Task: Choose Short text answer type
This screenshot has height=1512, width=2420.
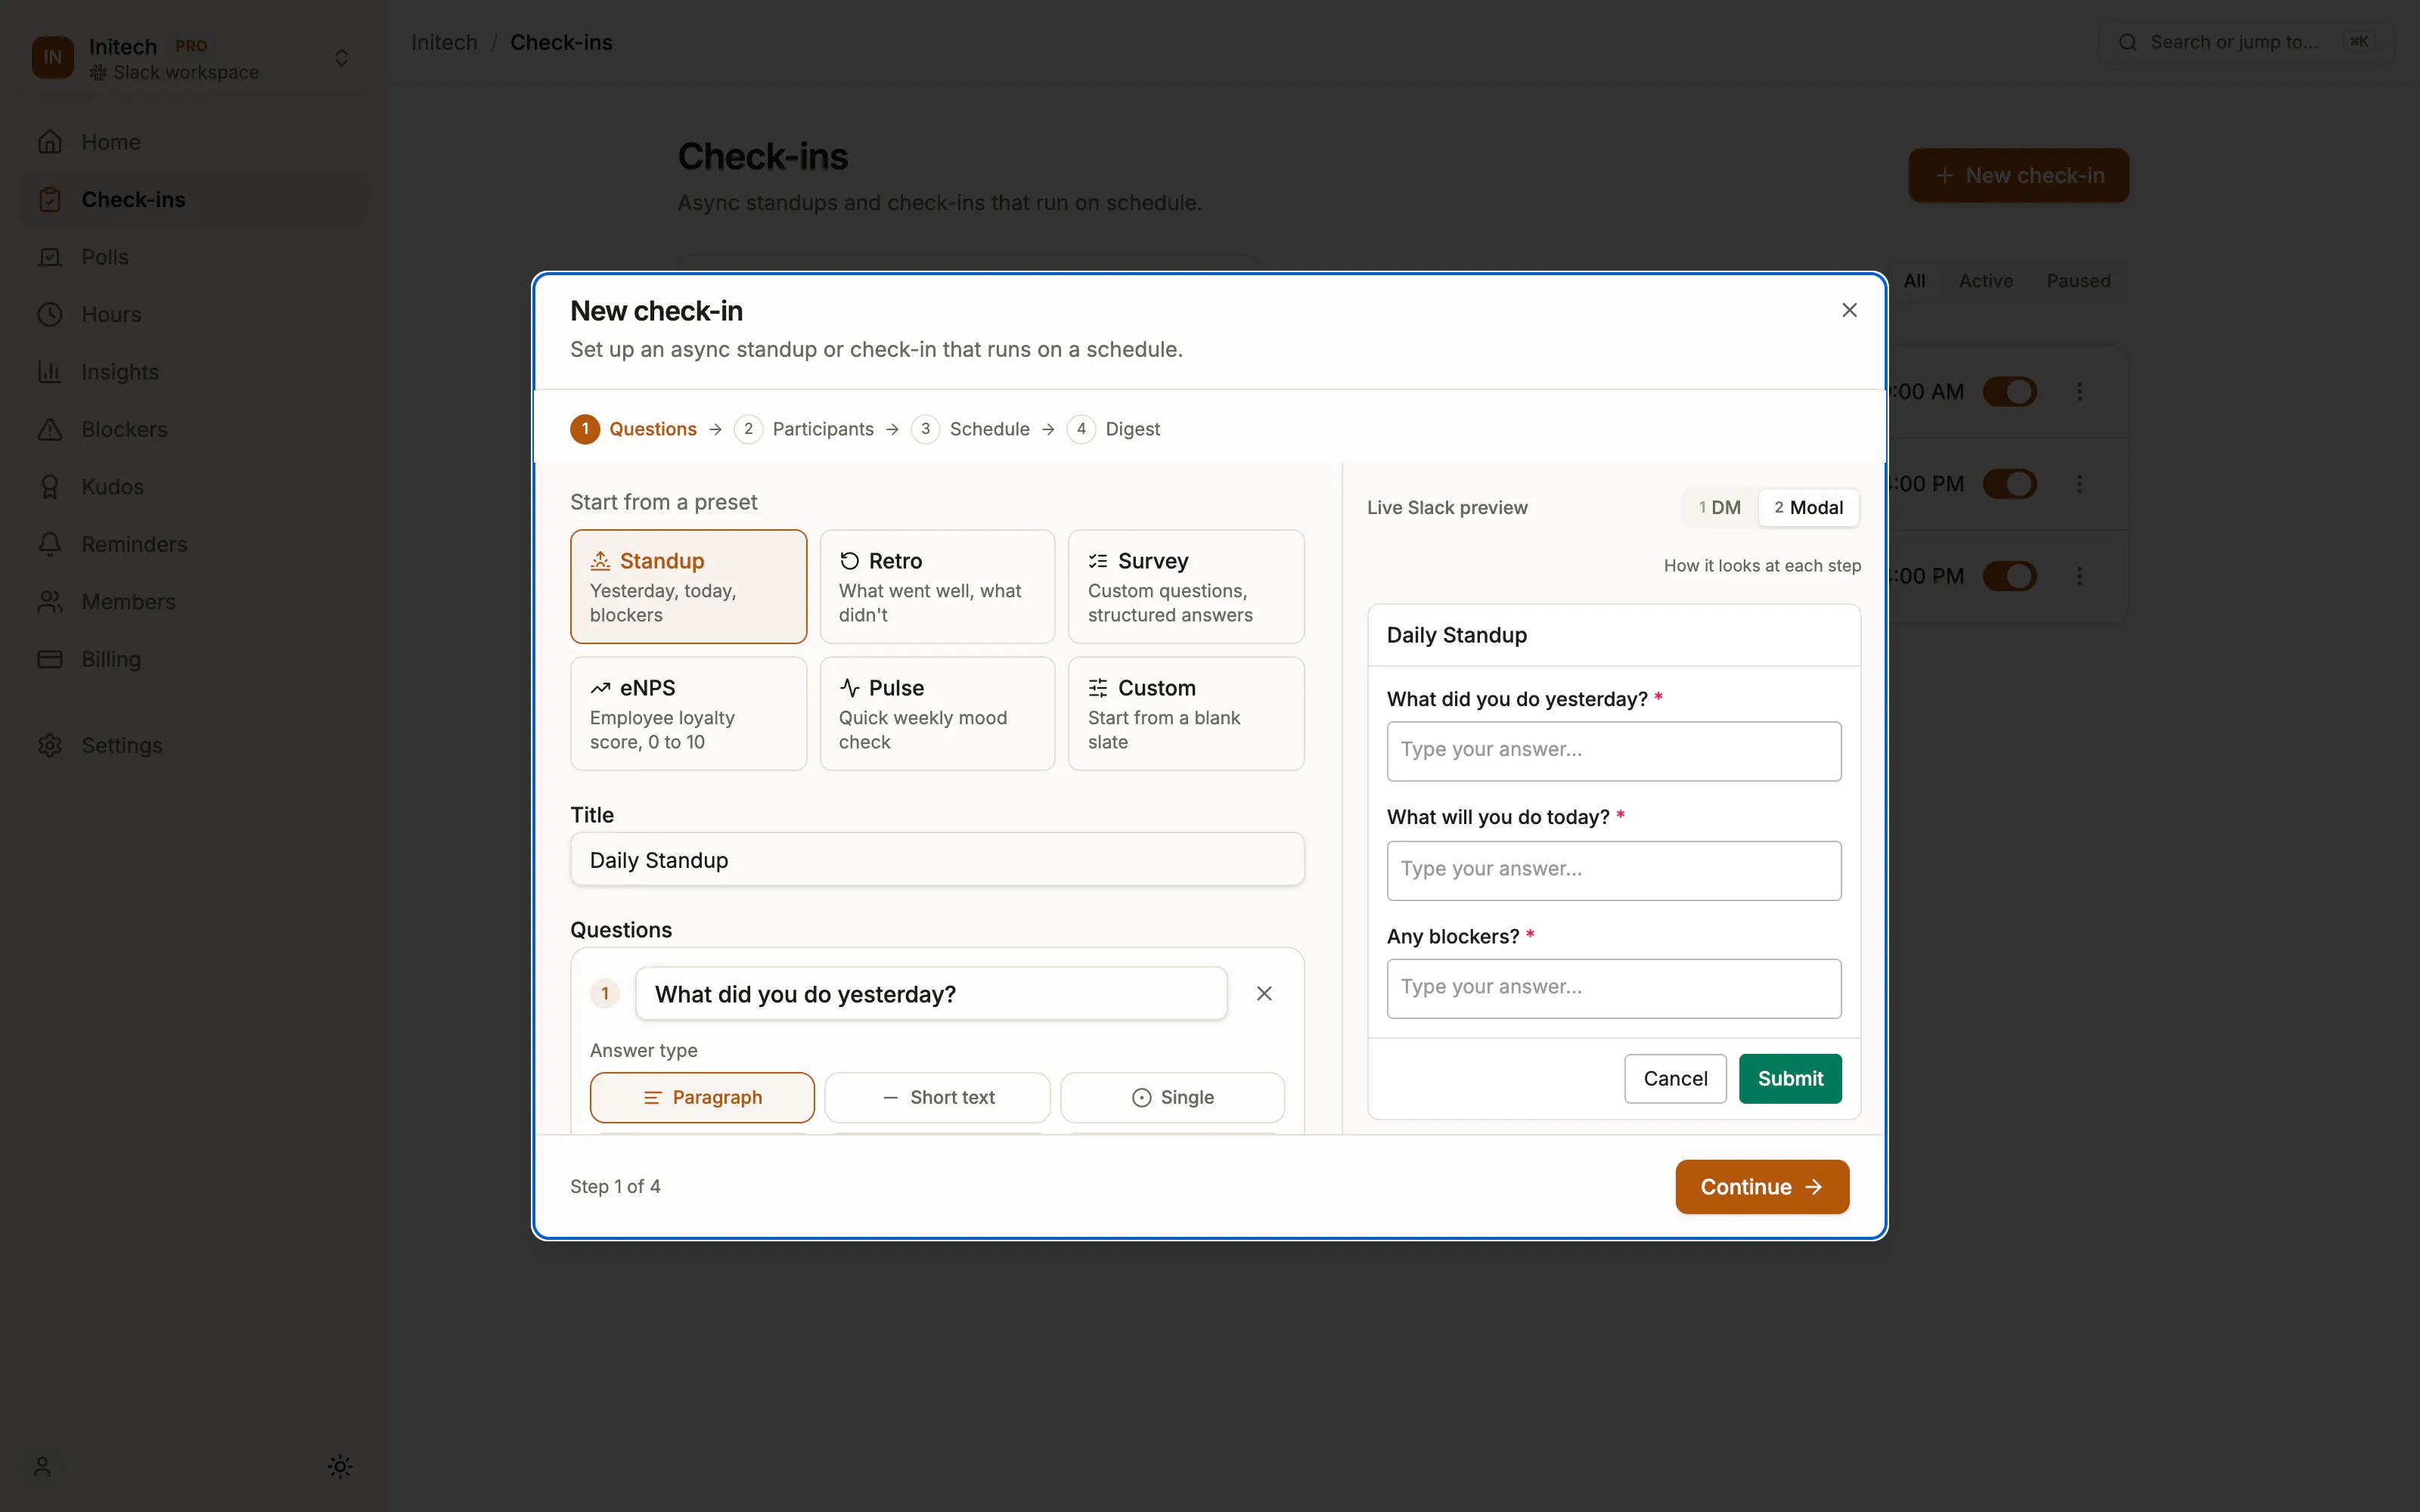Action: click(937, 1097)
